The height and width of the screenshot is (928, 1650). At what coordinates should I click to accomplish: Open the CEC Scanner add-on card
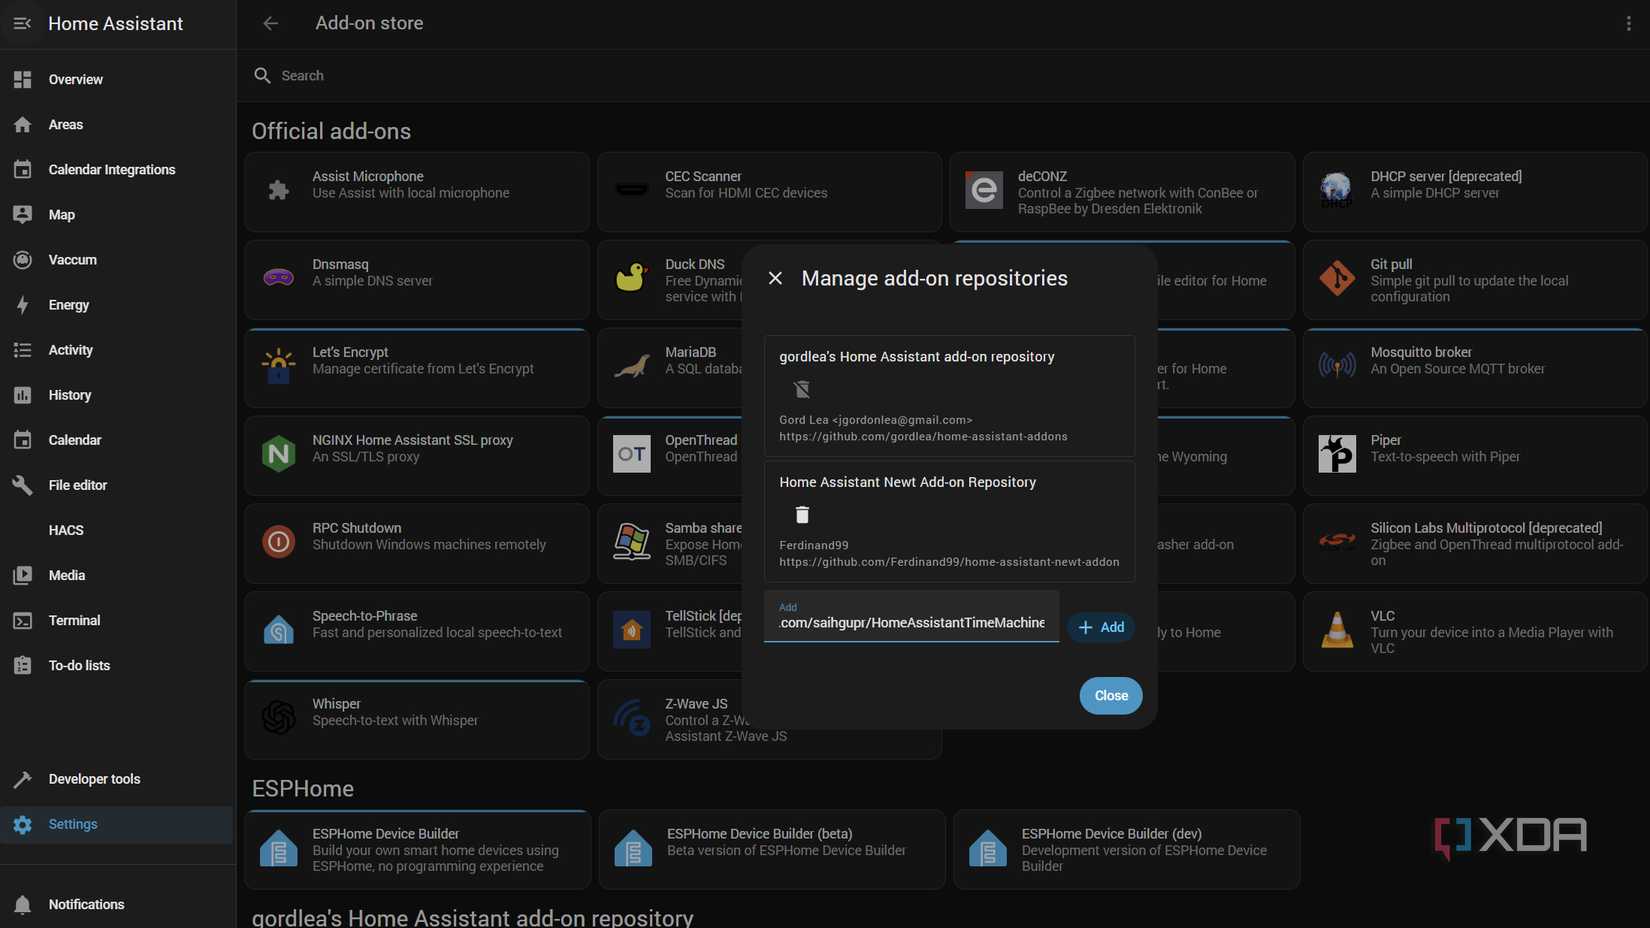click(770, 192)
